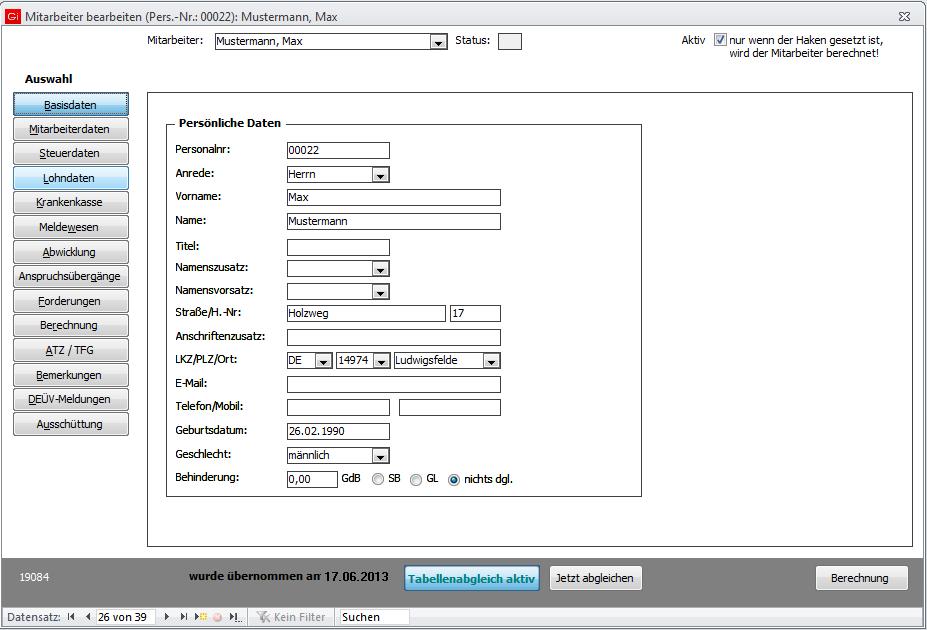Switch to the Steuerdaten section

71,154
